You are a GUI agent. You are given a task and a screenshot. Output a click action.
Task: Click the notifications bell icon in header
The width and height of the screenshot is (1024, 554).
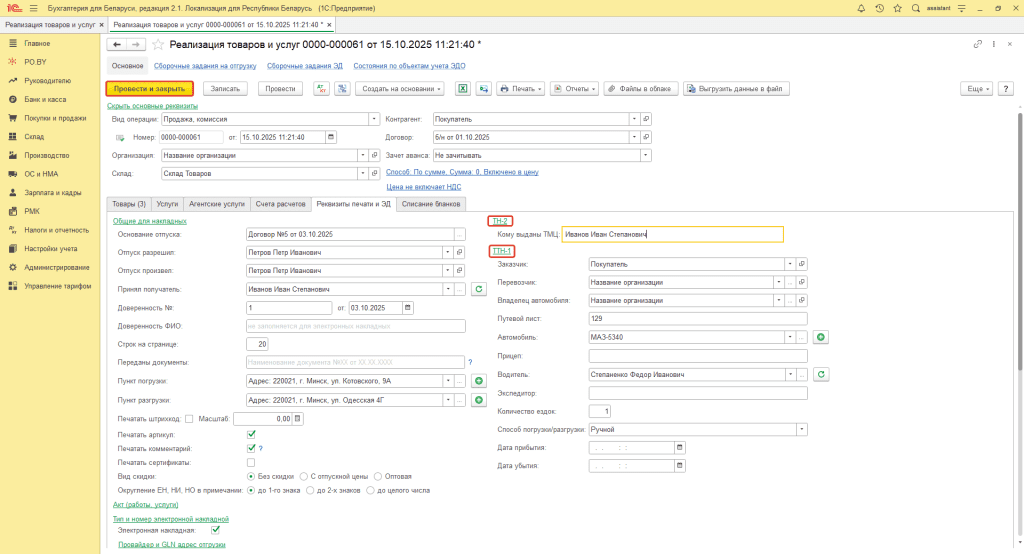point(859,7)
